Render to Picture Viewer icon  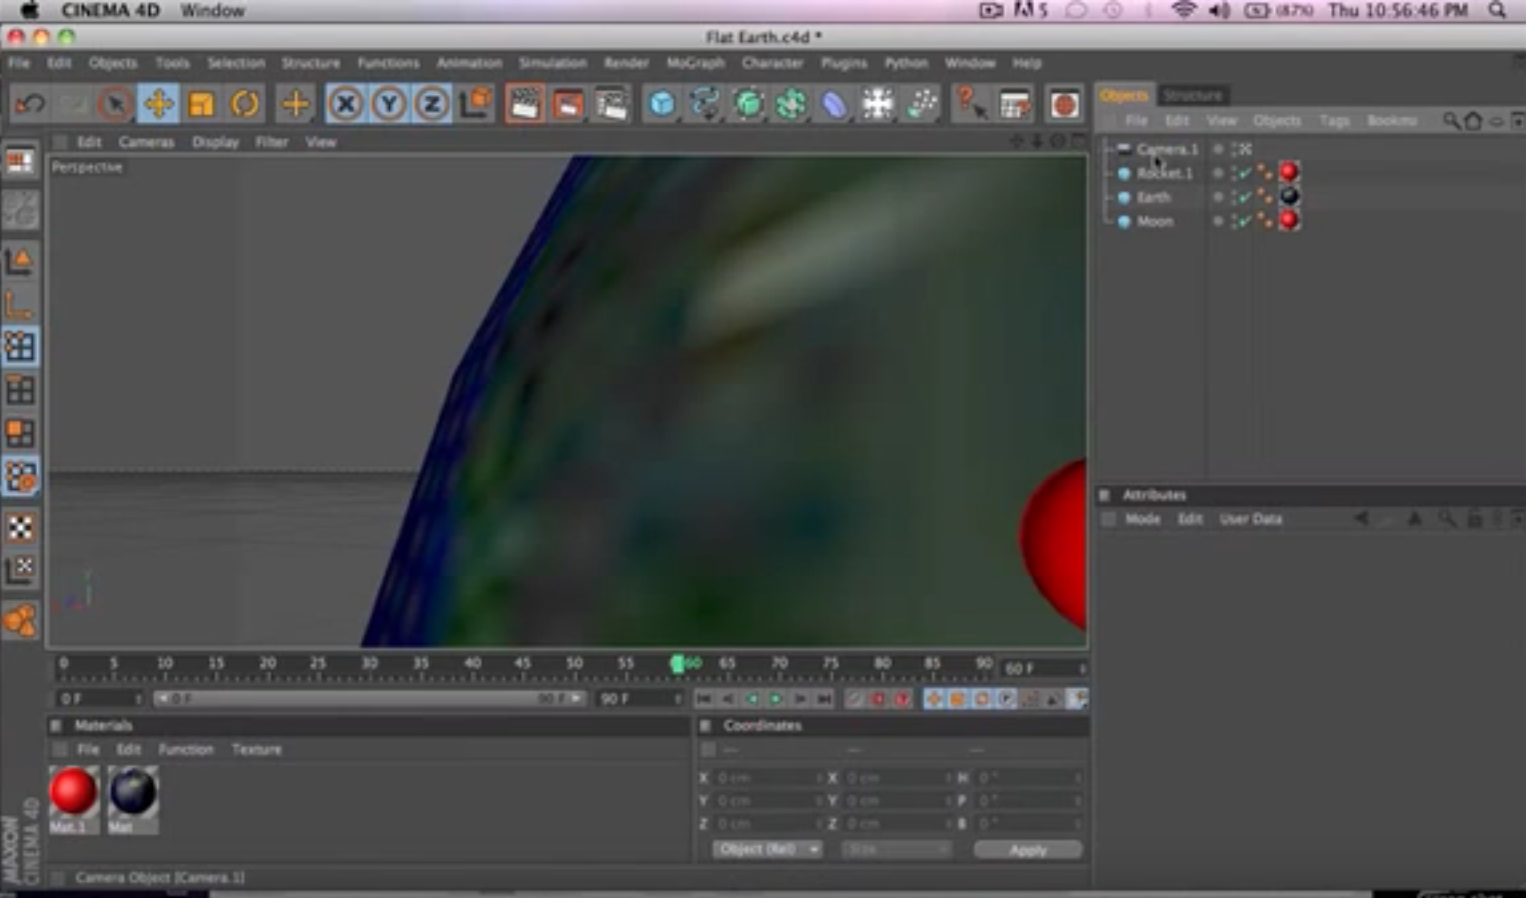click(568, 104)
